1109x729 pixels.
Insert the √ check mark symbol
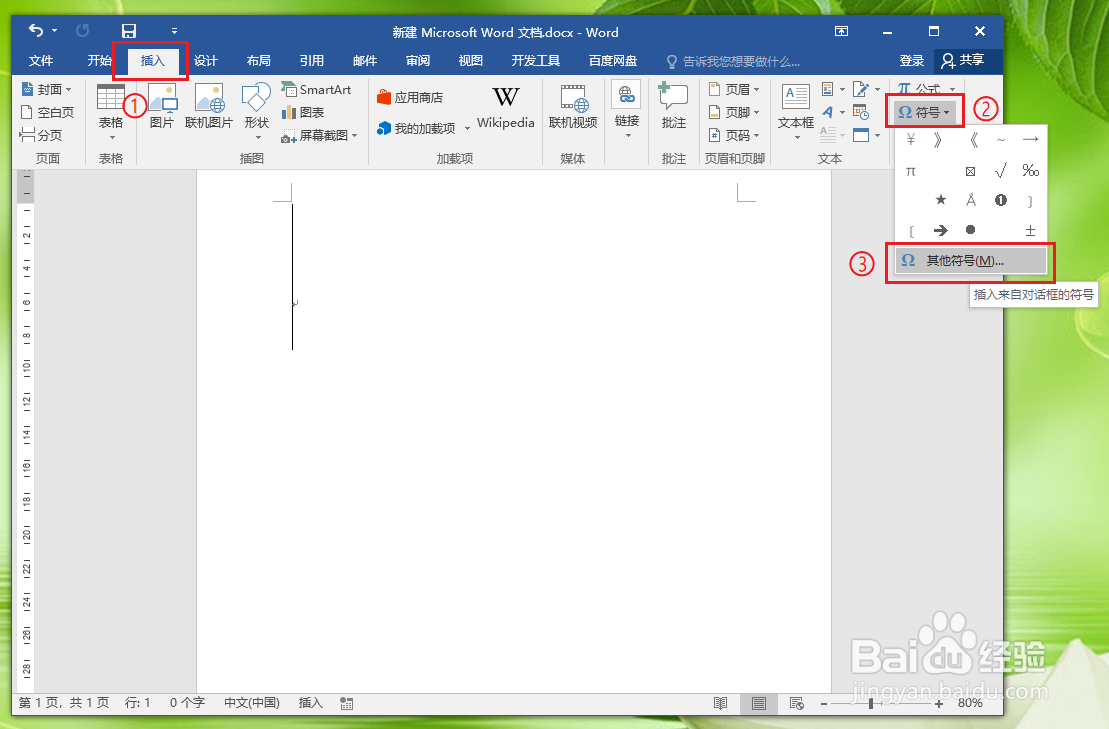pyautogui.click(x=1000, y=170)
